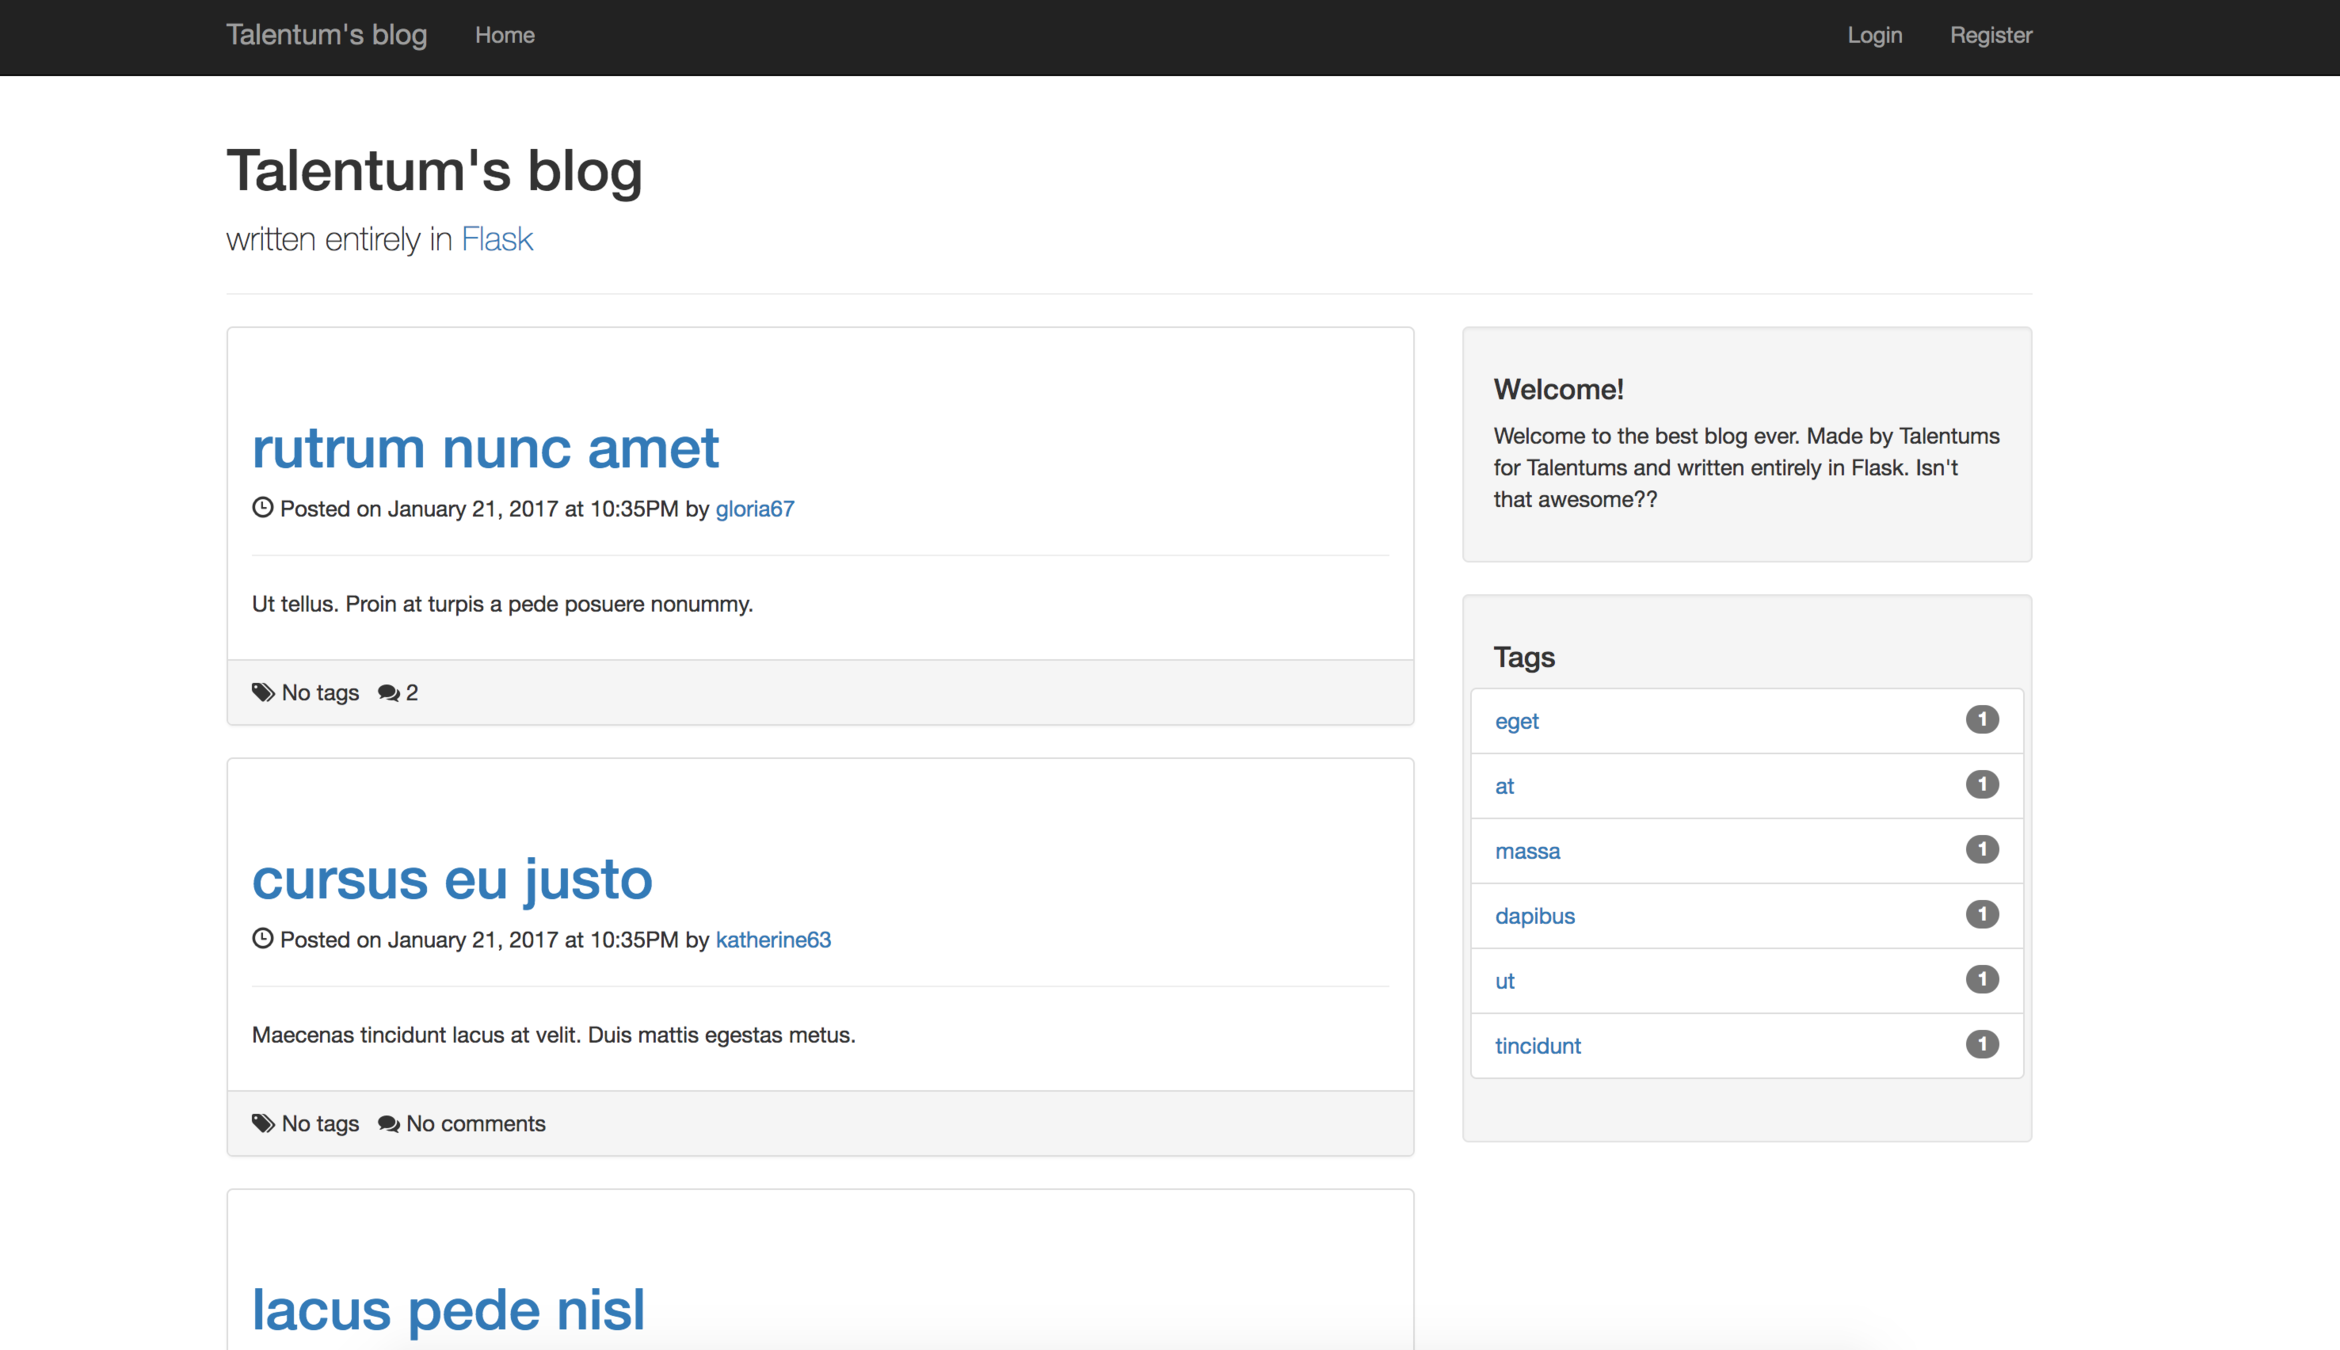
Task: Select the massa tag in sidebar
Action: point(1527,850)
